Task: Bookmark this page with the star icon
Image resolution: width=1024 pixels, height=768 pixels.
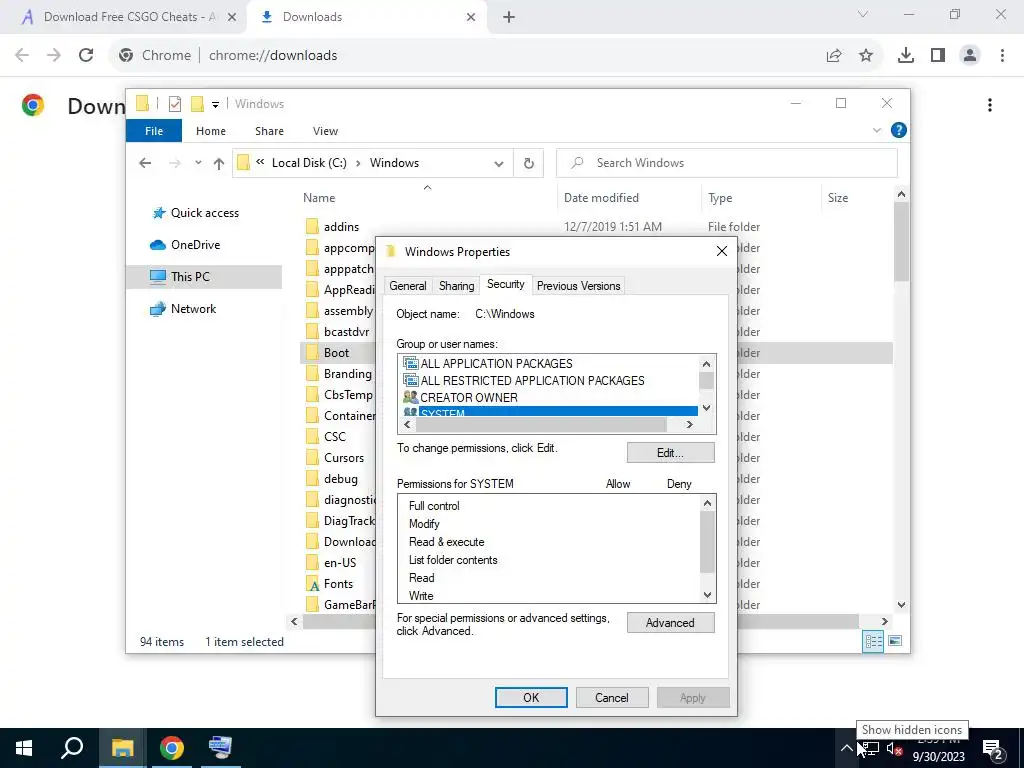Action: pyautogui.click(x=866, y=56)
